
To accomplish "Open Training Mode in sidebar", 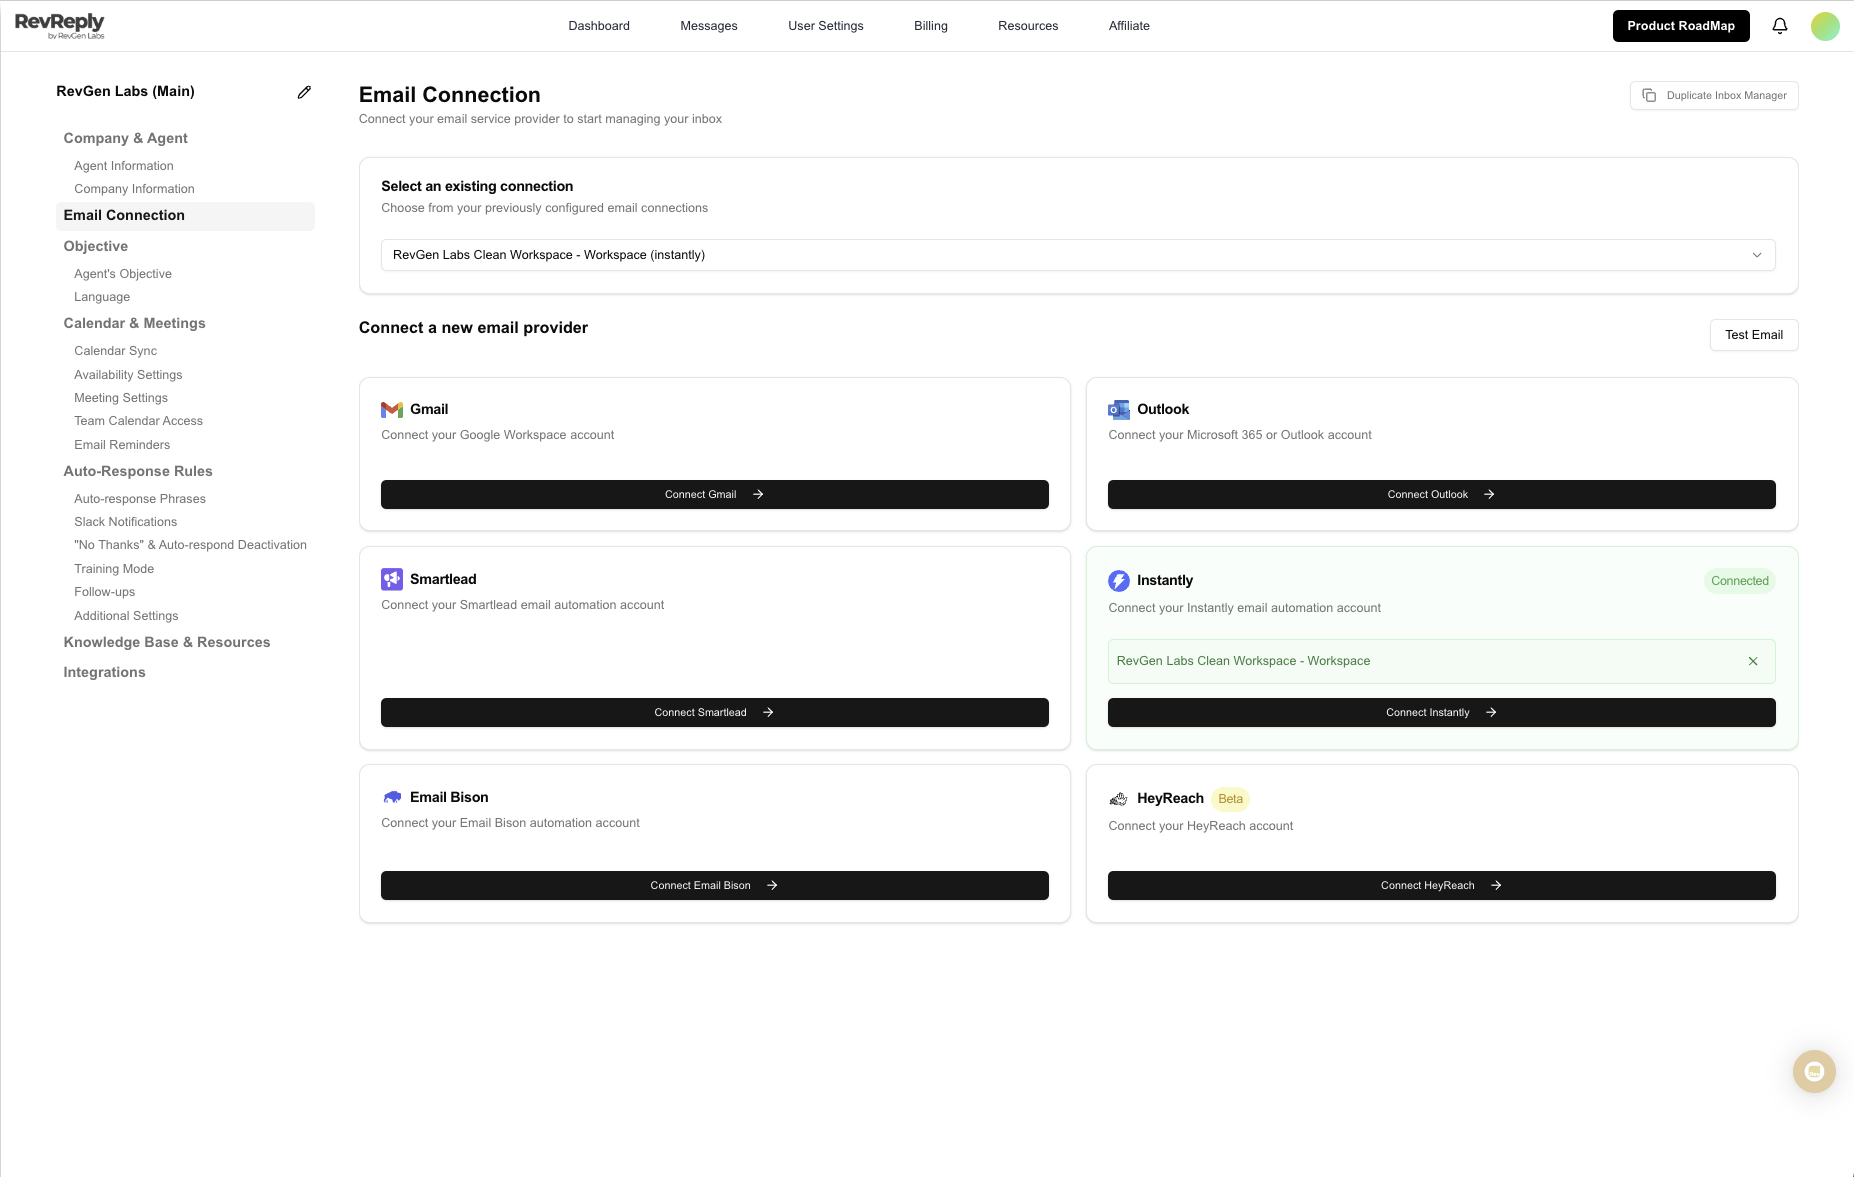I will [114, 569].
